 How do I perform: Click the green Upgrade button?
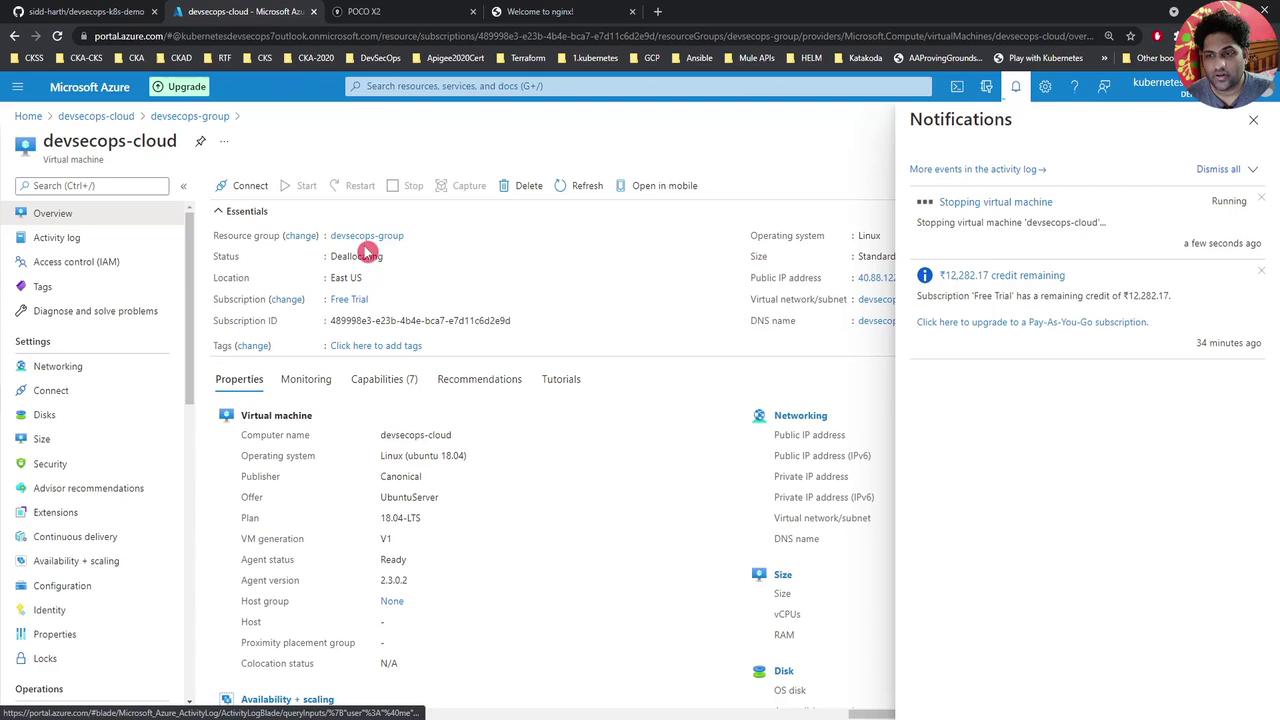[179, 87]
